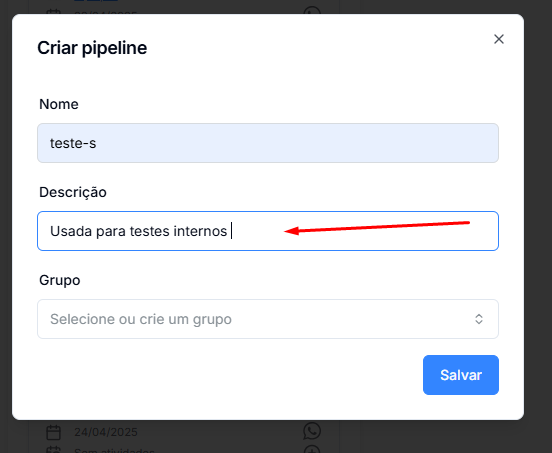This screenshot has height=453, width=552.
Task: Open the Grupo combo box
Action: click(x=268, y=319)
